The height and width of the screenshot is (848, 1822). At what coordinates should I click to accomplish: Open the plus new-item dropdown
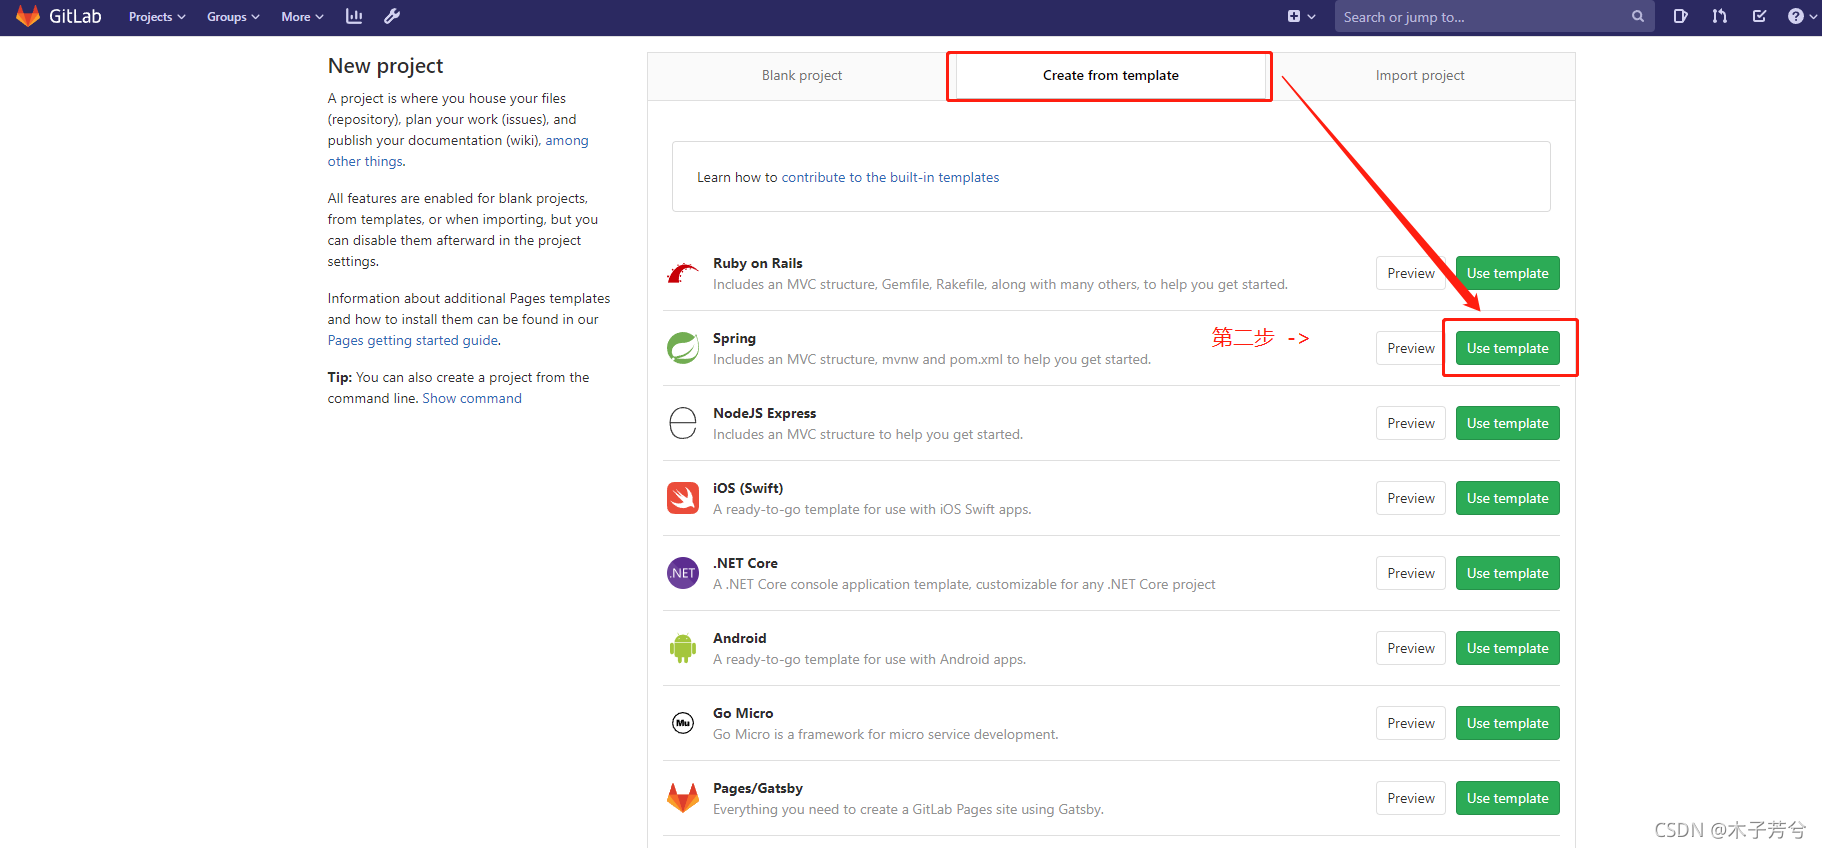click(1301, 16)
